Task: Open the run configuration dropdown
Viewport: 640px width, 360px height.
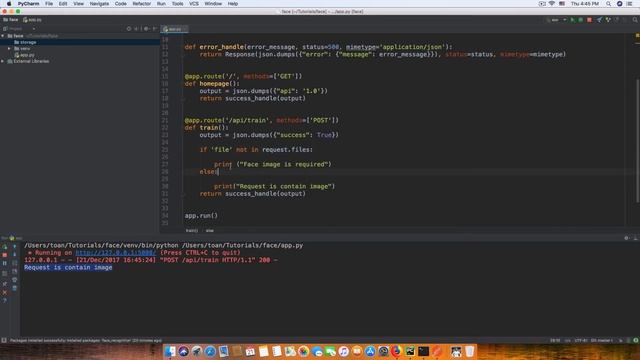Action: [556, 20]
